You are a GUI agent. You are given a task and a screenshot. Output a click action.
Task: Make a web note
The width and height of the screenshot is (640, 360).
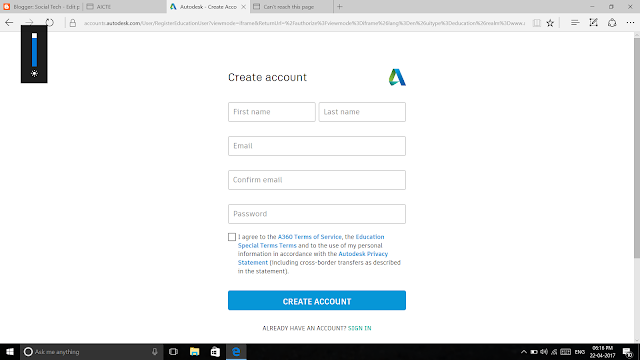(593, 23)
